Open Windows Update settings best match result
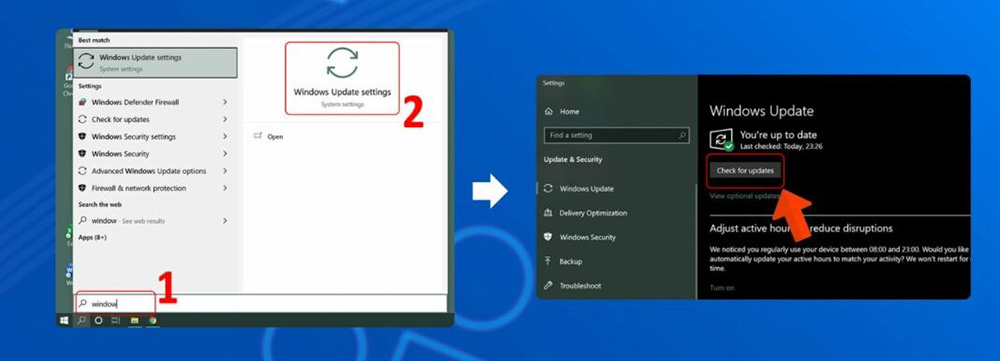The height and width of the screenshot is (361, 1000). pyautogui.click(x=156, y=63)
